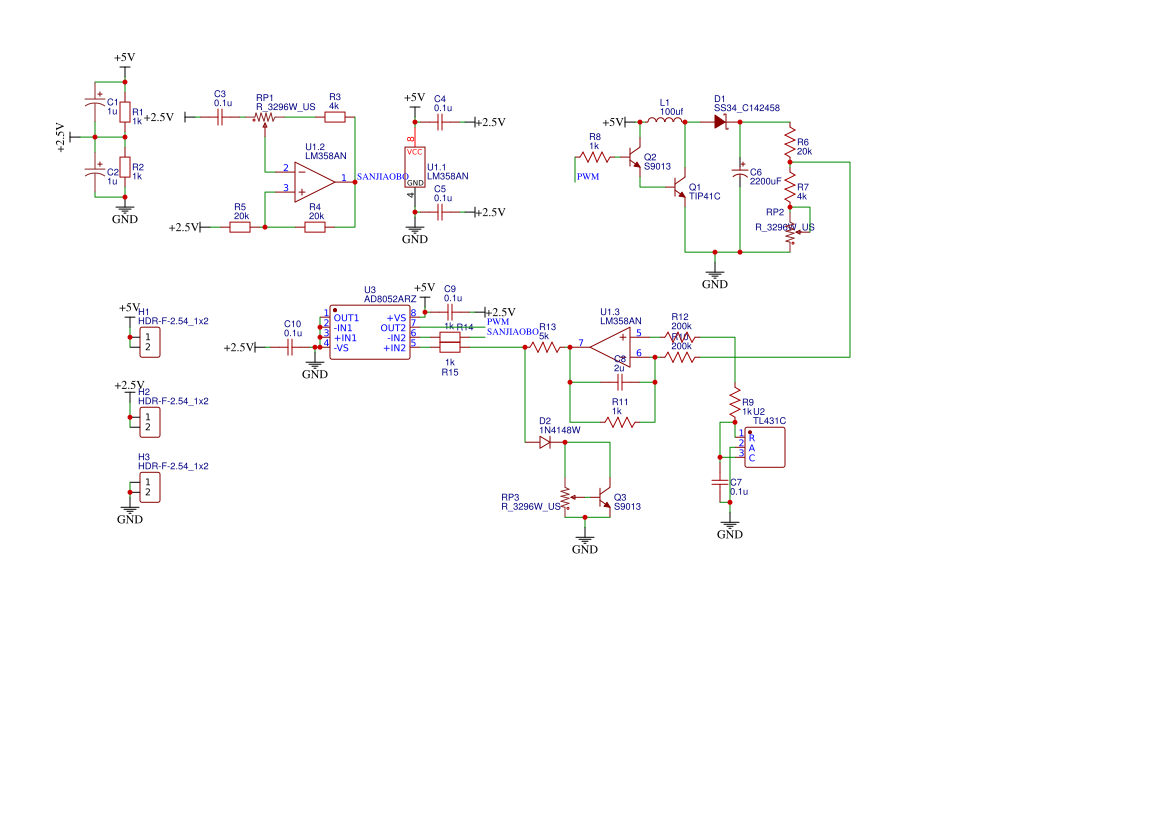Select the SANJIAOBO net label at U1.2 output
This screenshot has height=828, width=1169.
point(382,177)
